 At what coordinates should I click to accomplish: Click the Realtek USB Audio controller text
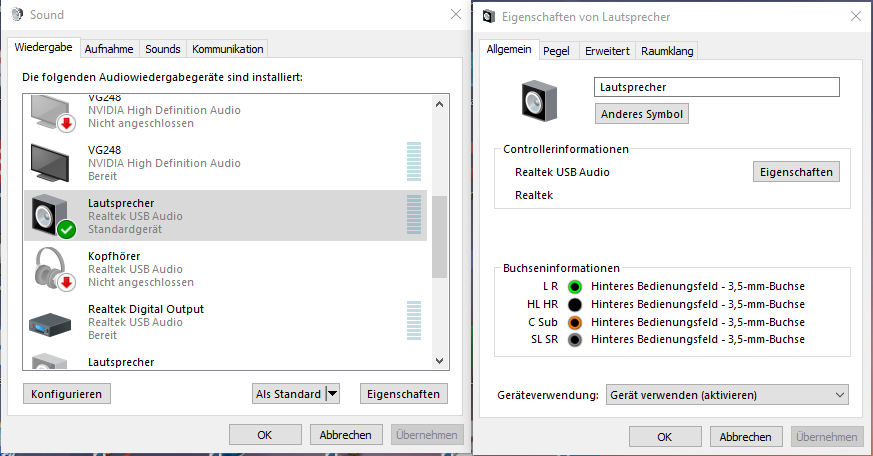pos(562,172)
